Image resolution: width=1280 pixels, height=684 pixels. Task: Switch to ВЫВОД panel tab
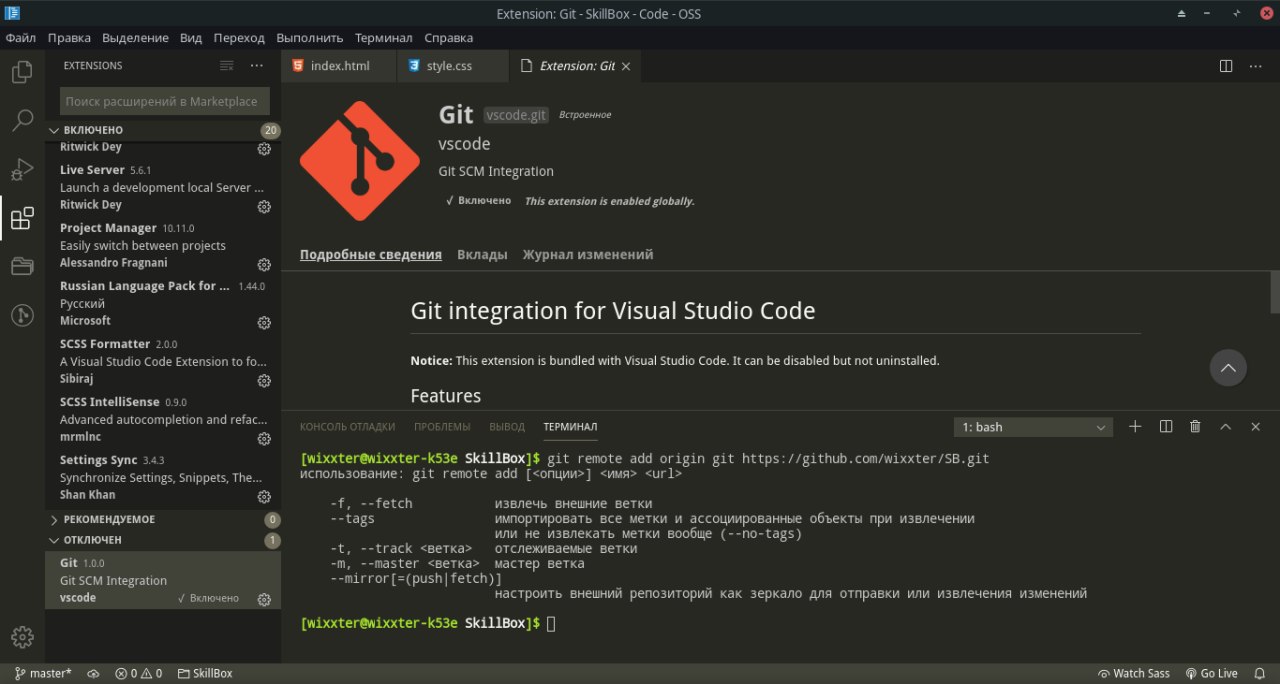coord(507,427)
